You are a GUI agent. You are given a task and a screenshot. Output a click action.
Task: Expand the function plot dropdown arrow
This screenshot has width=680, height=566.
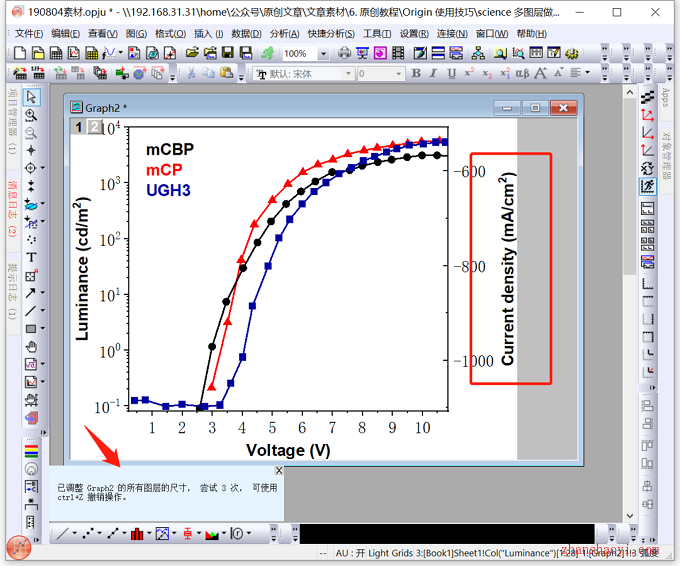(120, 53)
